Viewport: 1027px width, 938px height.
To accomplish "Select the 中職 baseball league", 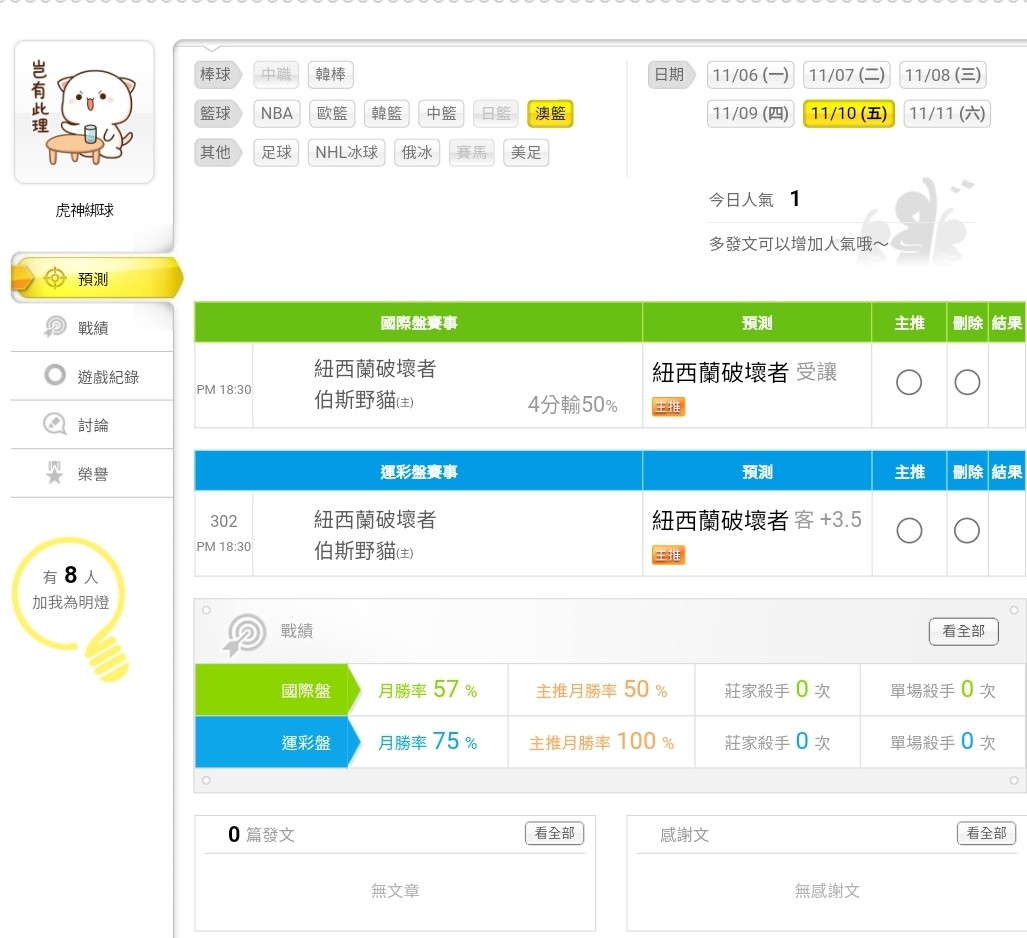I will [276, 75].
